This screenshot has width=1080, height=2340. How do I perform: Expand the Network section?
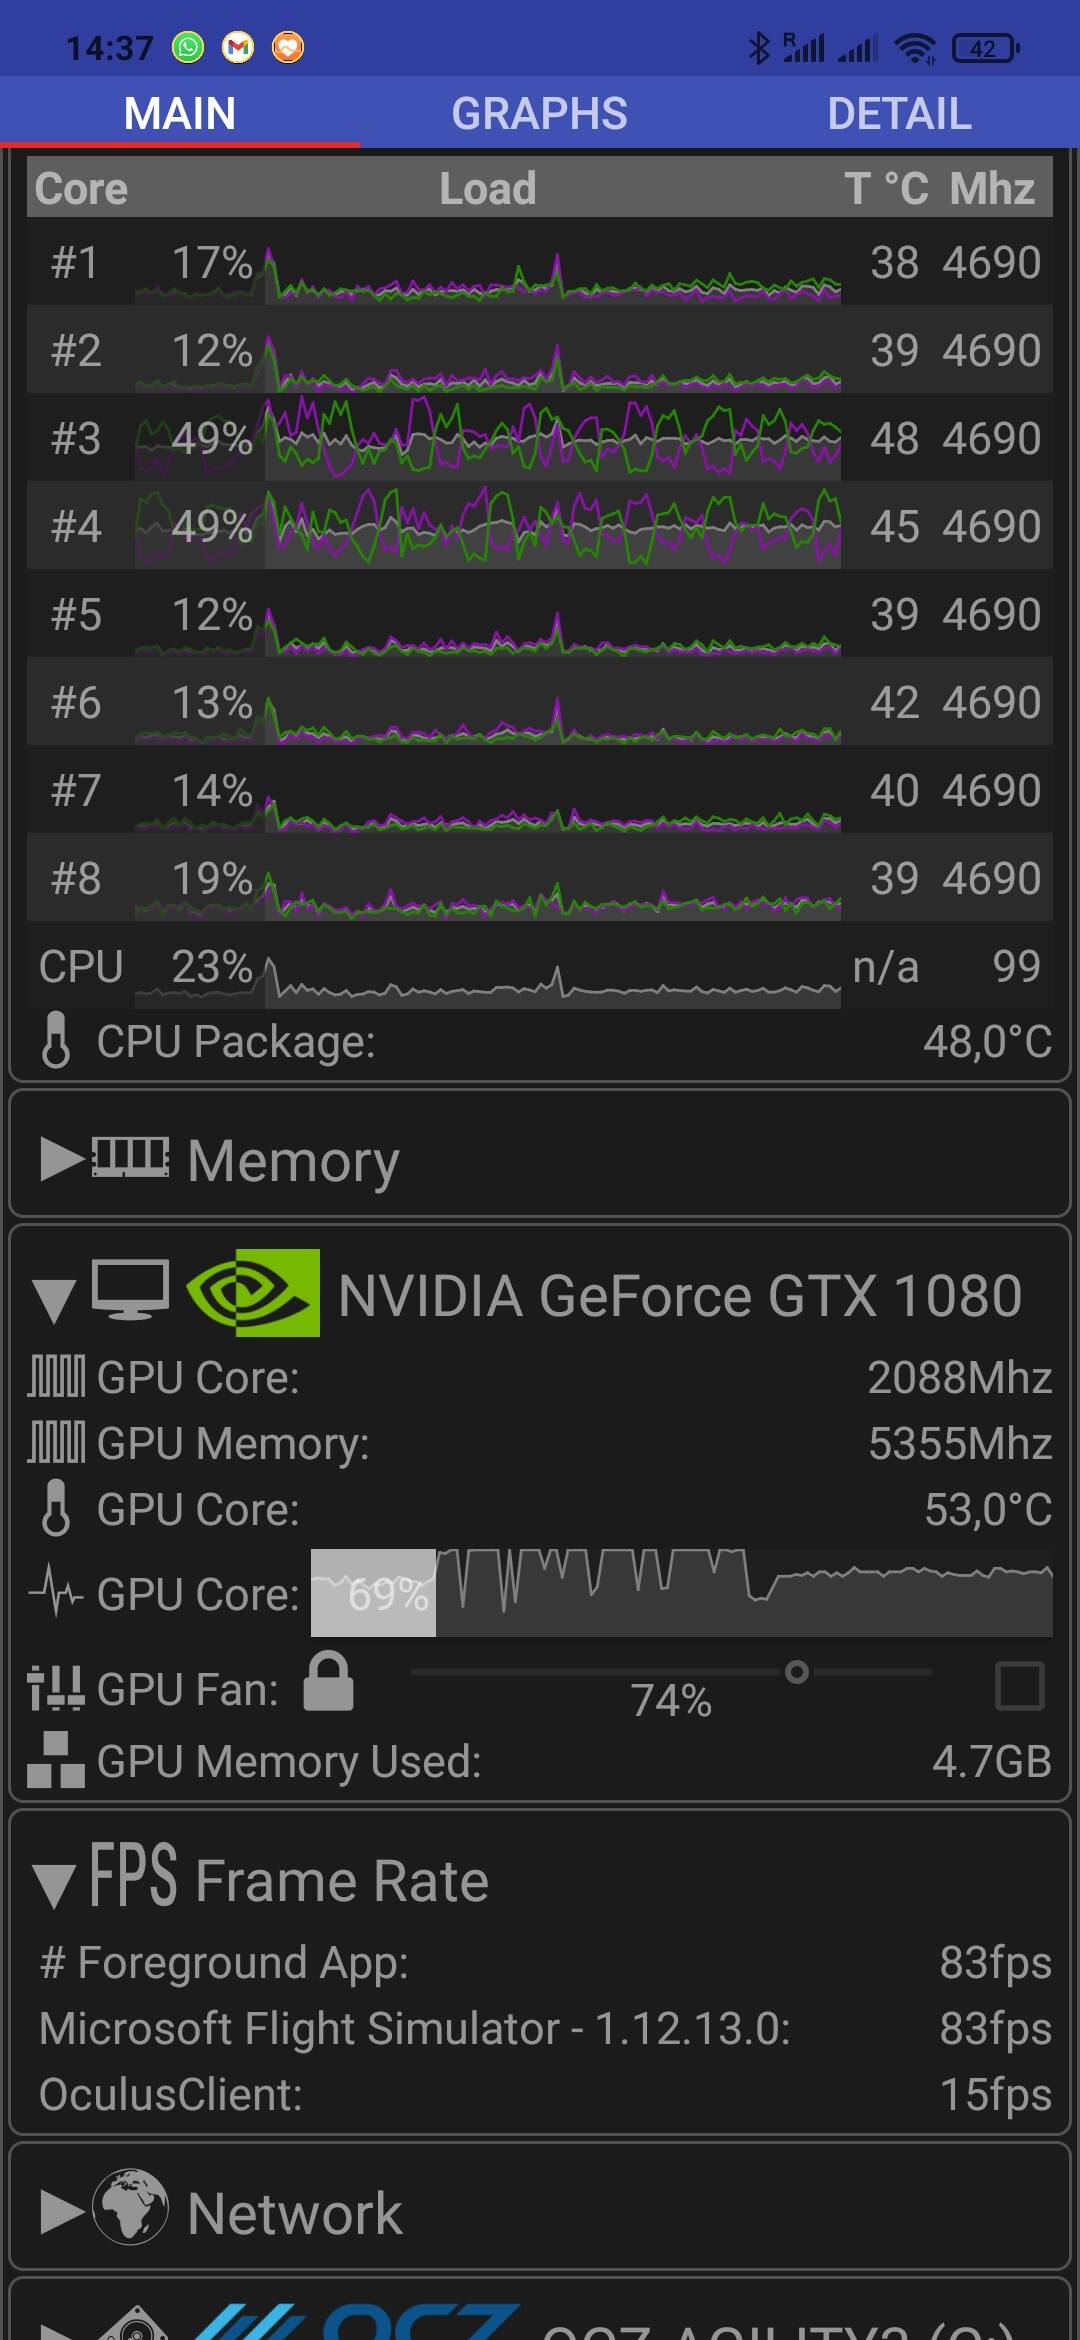62,2212
